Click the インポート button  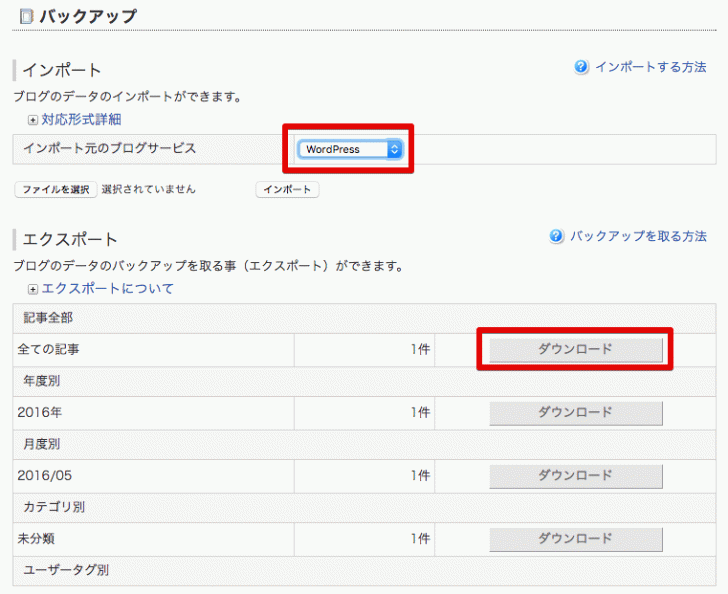288,190
